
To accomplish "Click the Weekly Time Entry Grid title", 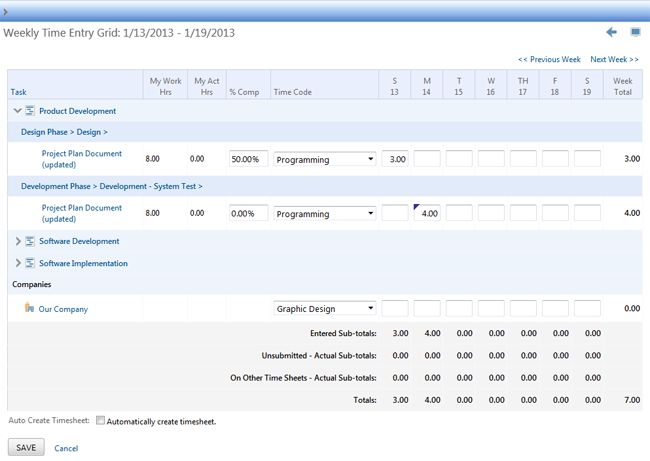I will [x=119, y=33].
